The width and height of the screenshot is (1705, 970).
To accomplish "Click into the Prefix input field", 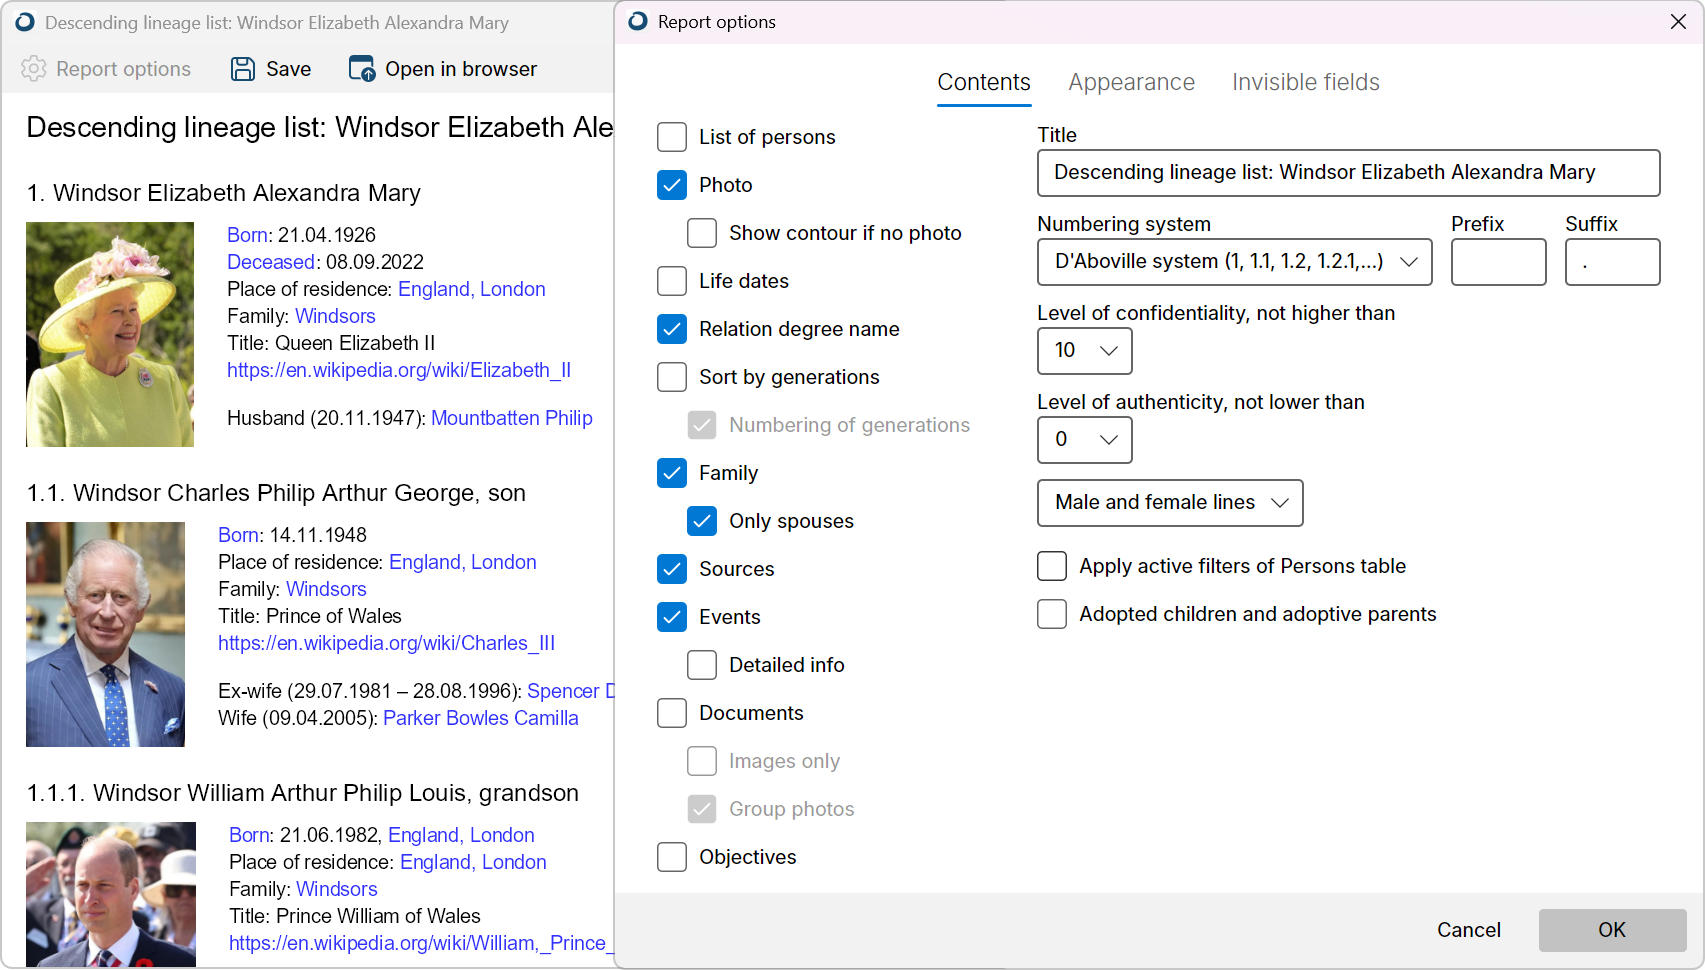I will click(x=1497, y=262).
